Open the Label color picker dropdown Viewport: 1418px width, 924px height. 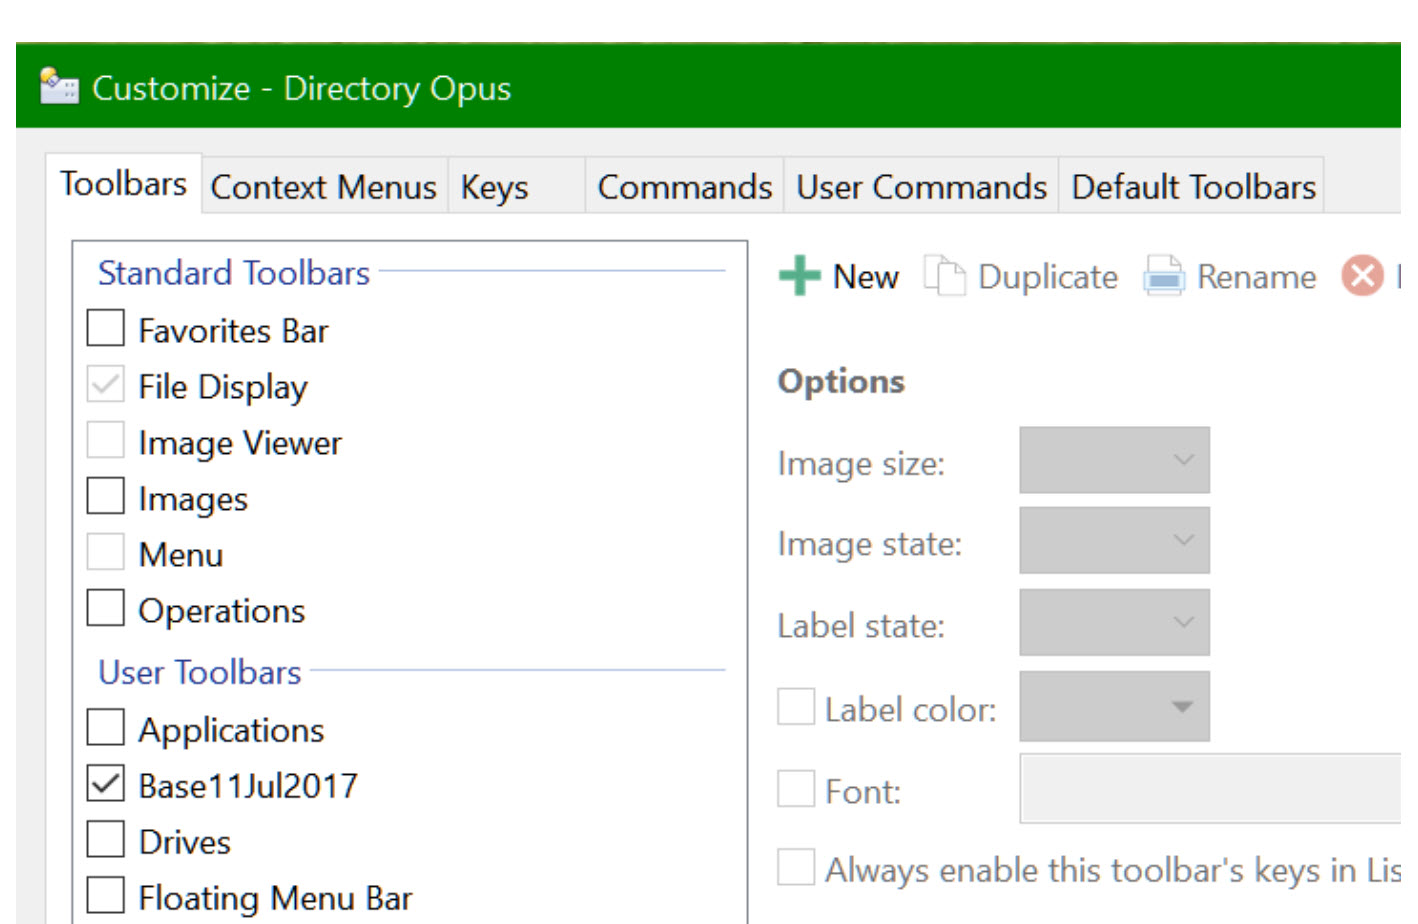pos(1114,706)
